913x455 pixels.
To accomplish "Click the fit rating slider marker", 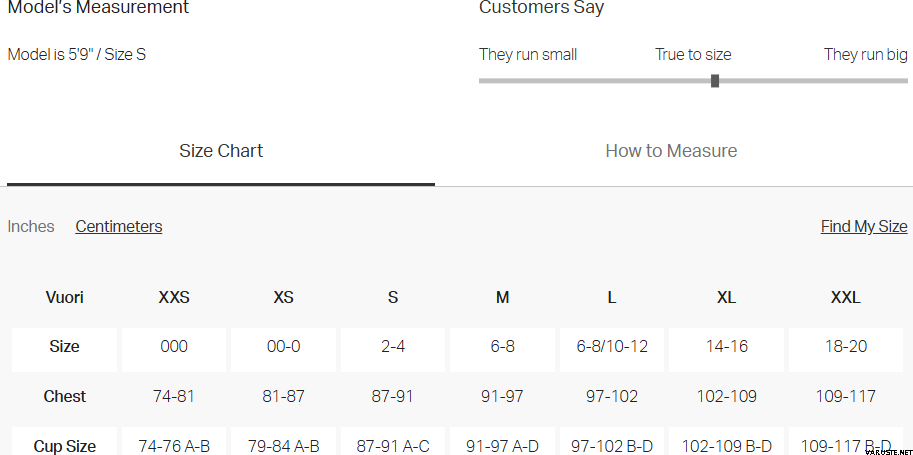I will tap(715, 81).
